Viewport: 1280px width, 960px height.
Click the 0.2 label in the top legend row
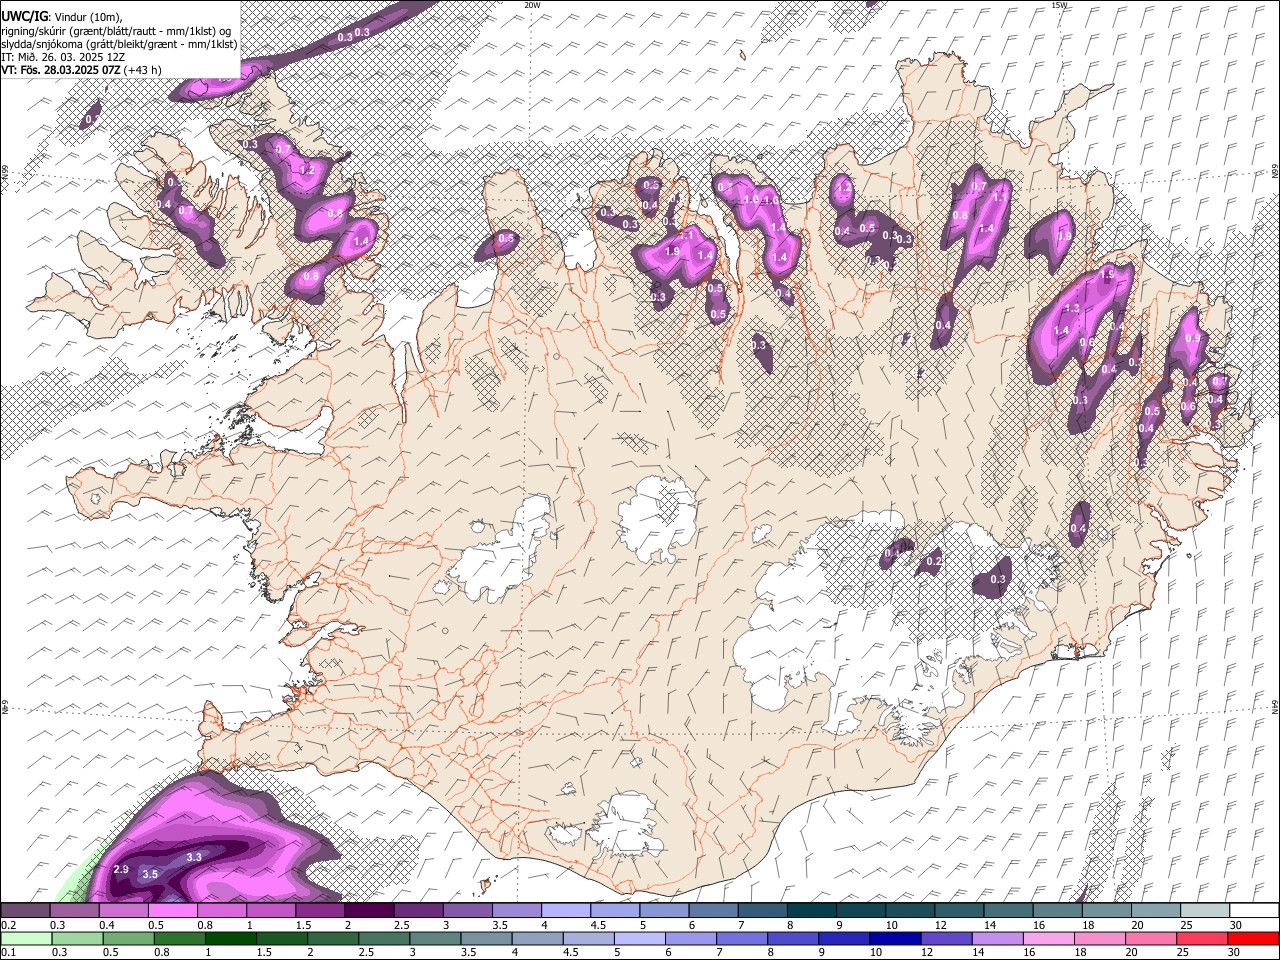click(8, 925)
